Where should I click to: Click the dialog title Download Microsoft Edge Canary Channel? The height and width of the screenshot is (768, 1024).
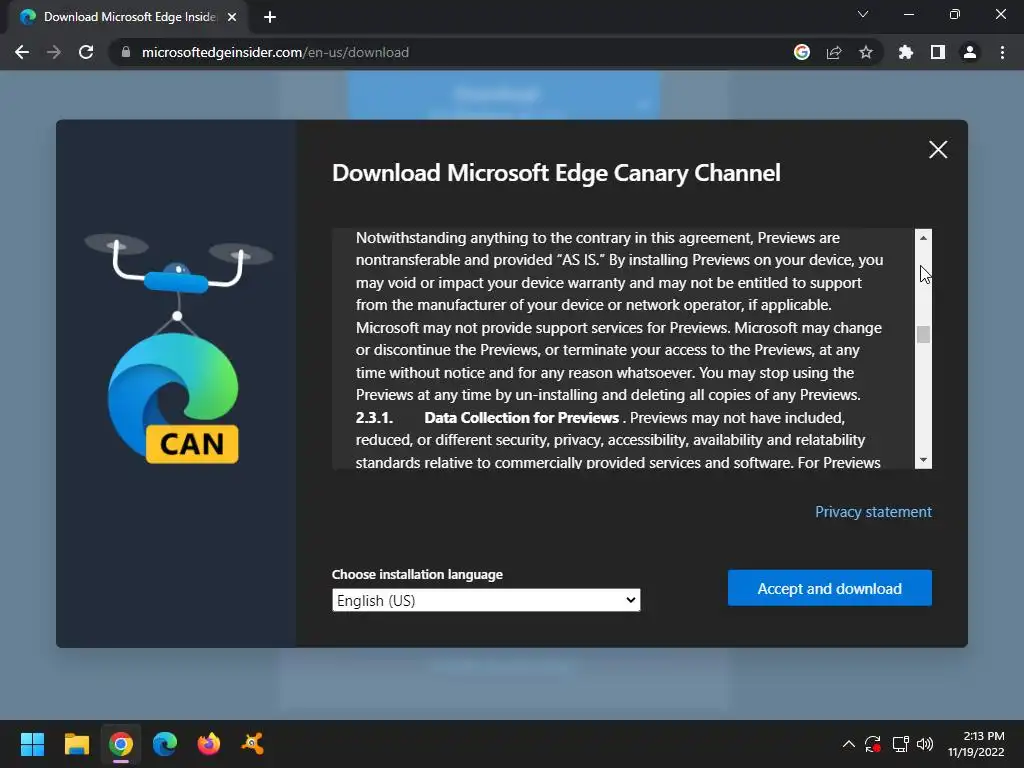(556, 173)
